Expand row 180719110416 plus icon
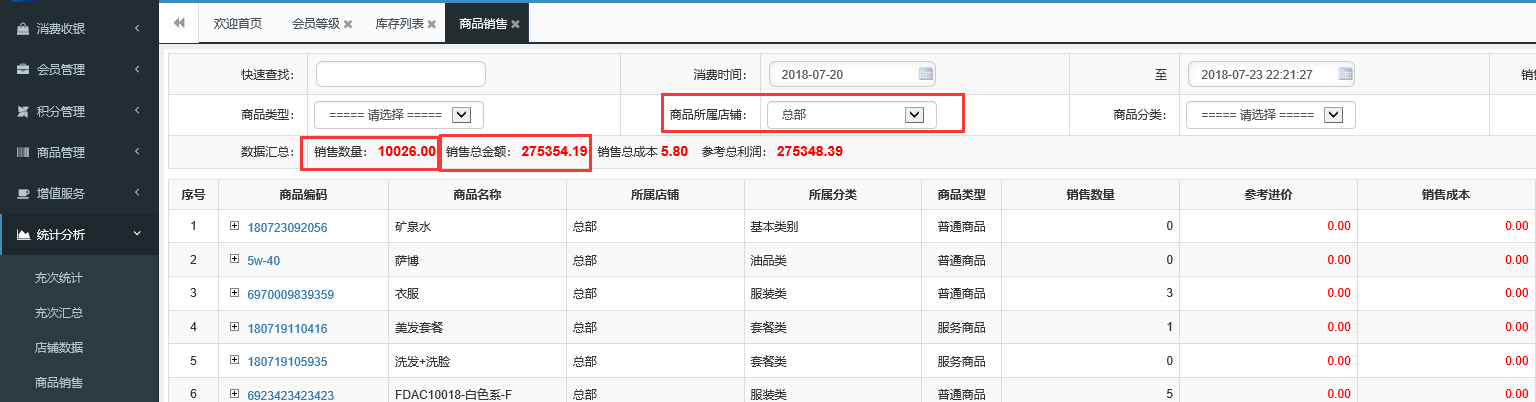 (235, 328)
